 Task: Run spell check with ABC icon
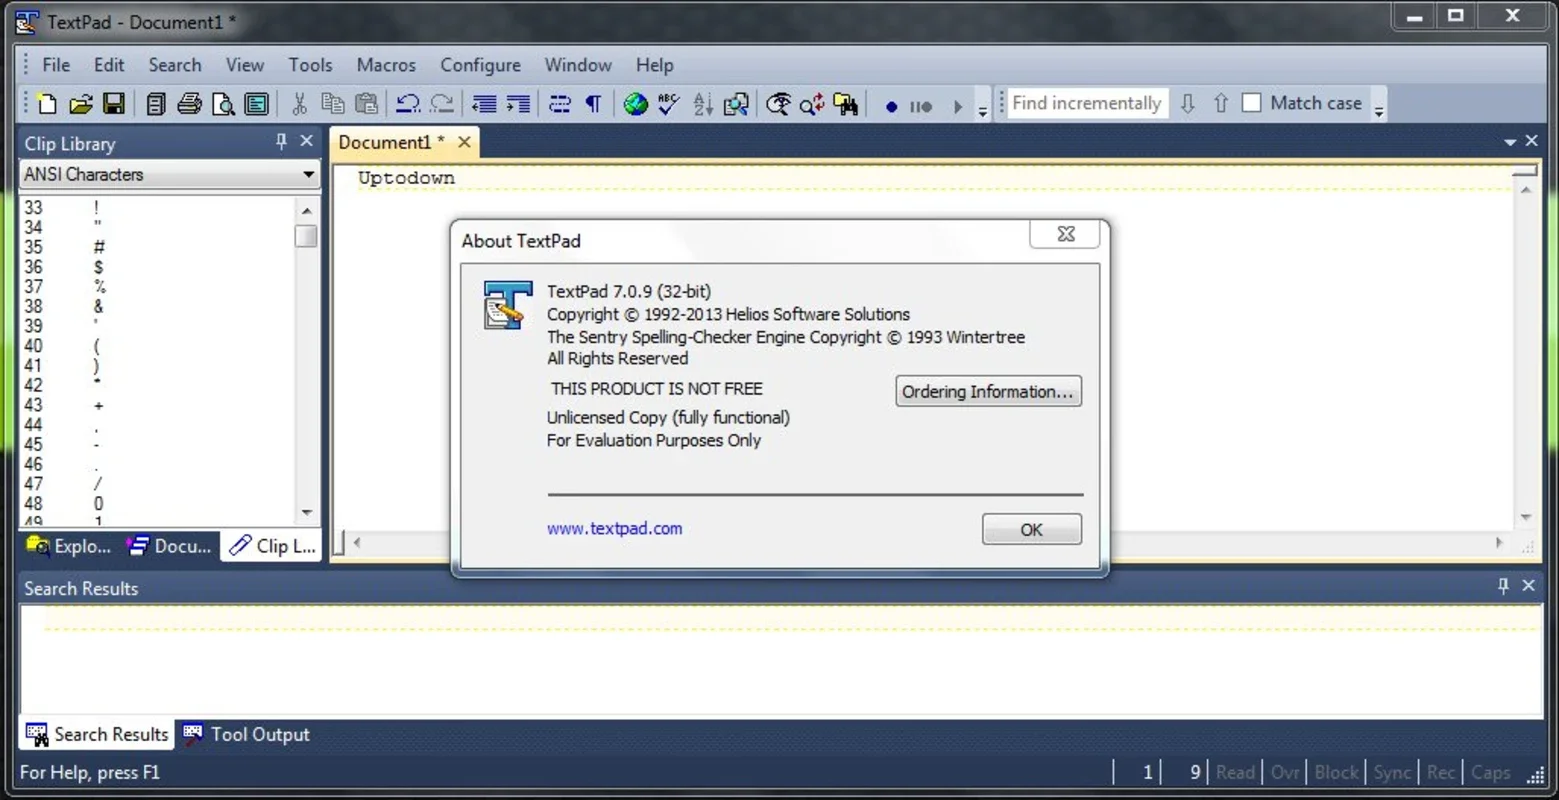pyautogui.click(x=669, y=104)
